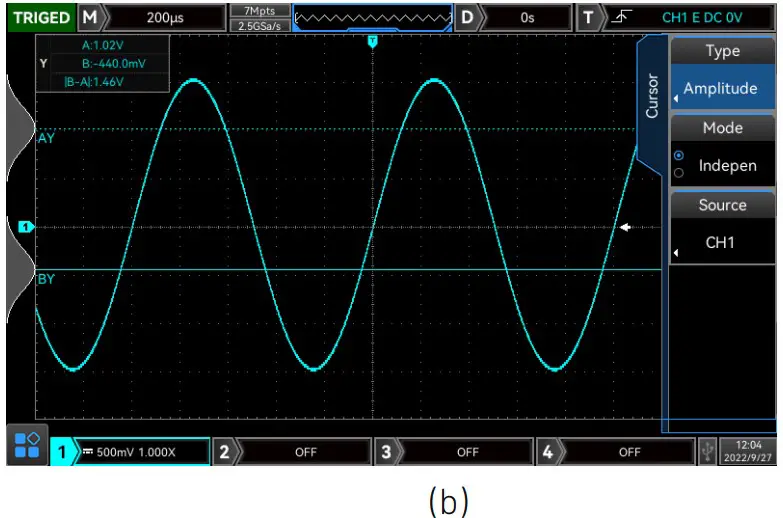
Task: Click the Mode menu header
Action: coord(722,128)
